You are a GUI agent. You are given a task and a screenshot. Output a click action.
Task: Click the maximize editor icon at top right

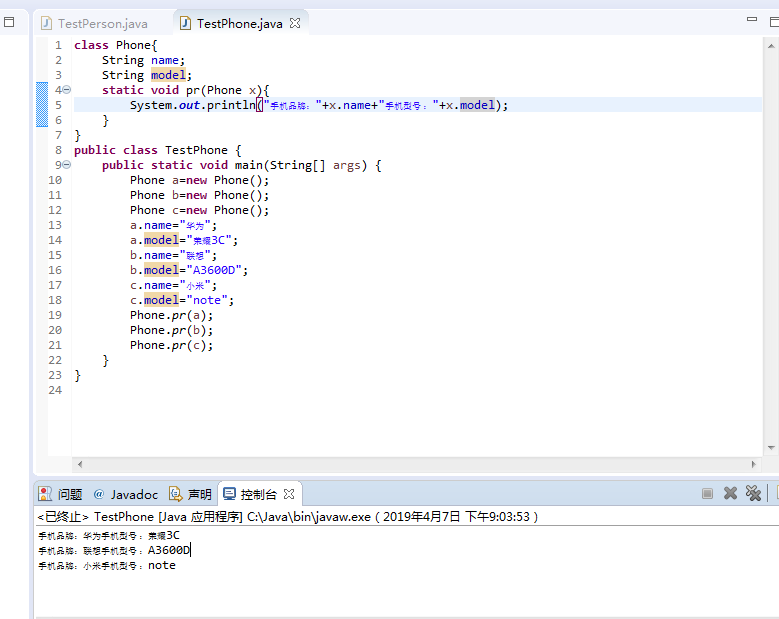tap(773, 20)
